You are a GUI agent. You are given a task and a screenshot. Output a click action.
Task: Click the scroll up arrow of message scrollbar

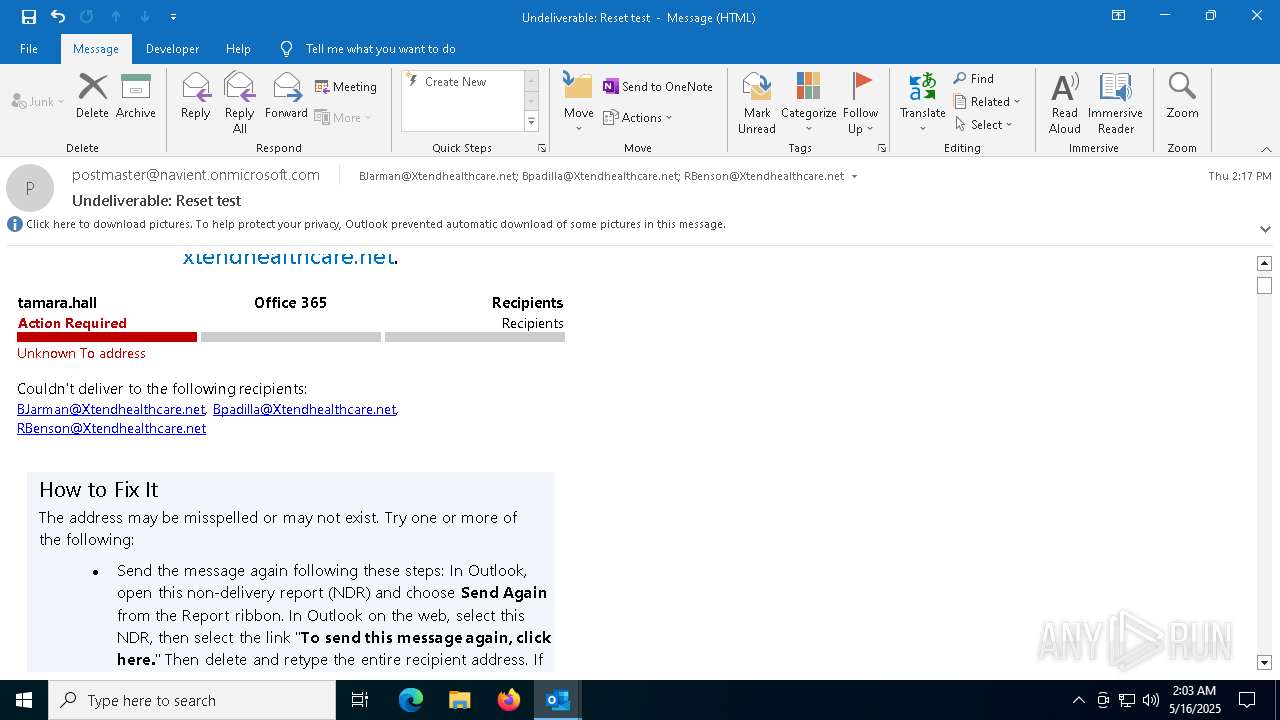point(1264,263)
